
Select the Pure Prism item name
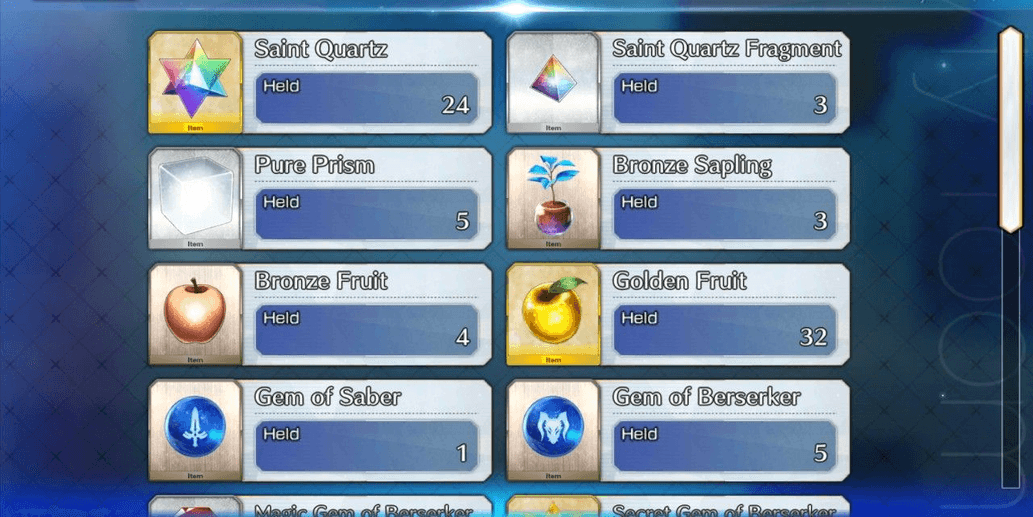314,165
